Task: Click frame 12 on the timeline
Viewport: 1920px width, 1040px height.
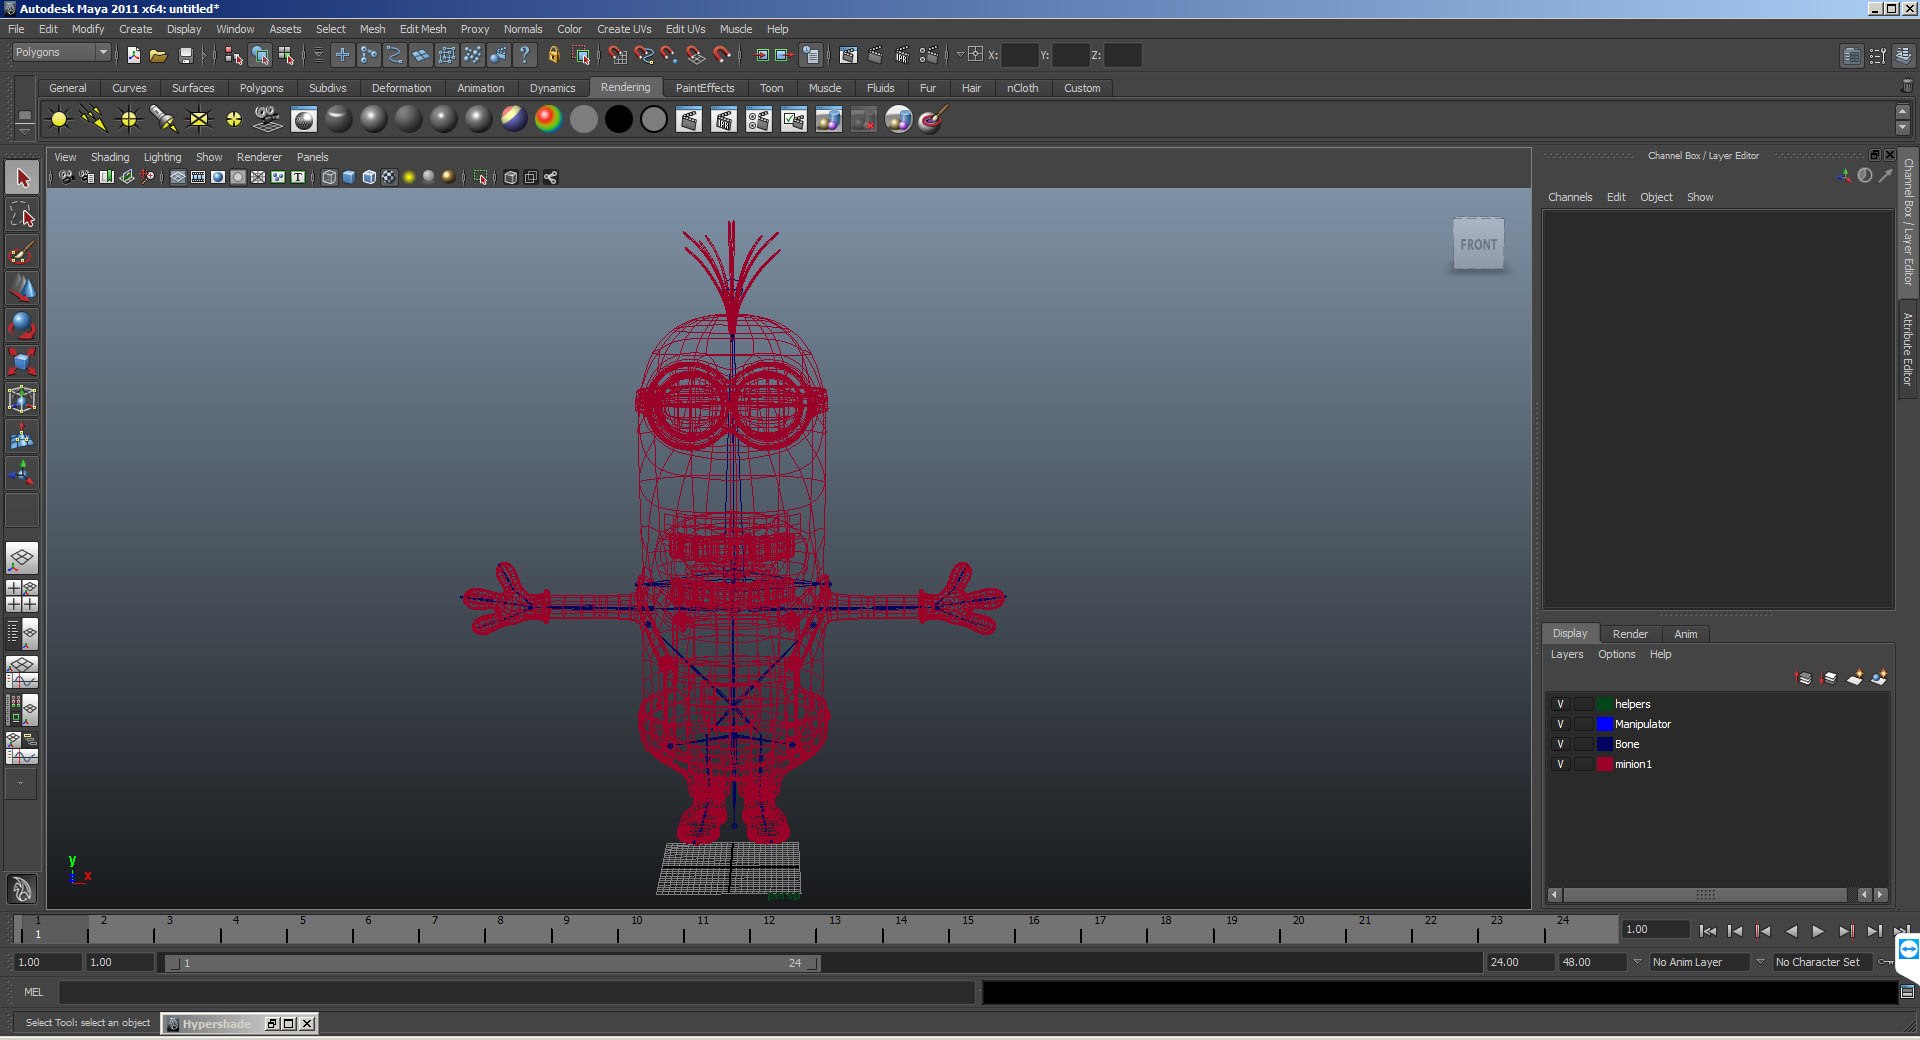Action: click(x=768, y=930)
